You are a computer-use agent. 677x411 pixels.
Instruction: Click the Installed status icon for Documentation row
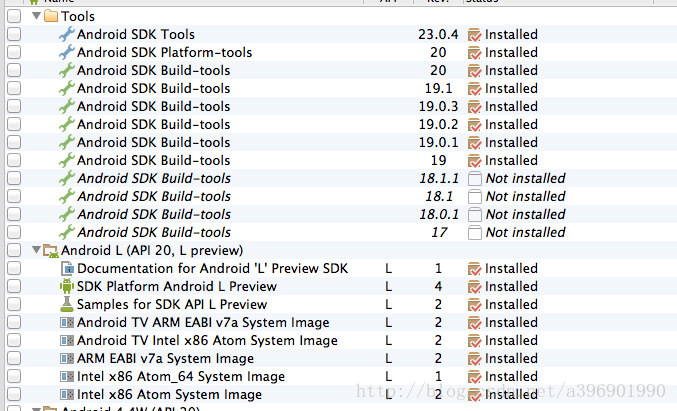pyautogui.click(x=475, y=269)
